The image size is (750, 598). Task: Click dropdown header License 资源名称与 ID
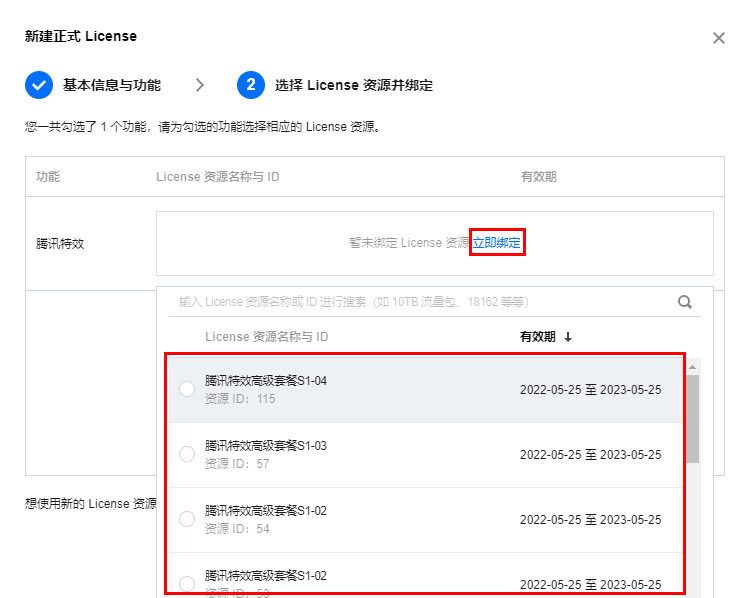[266, 337]
